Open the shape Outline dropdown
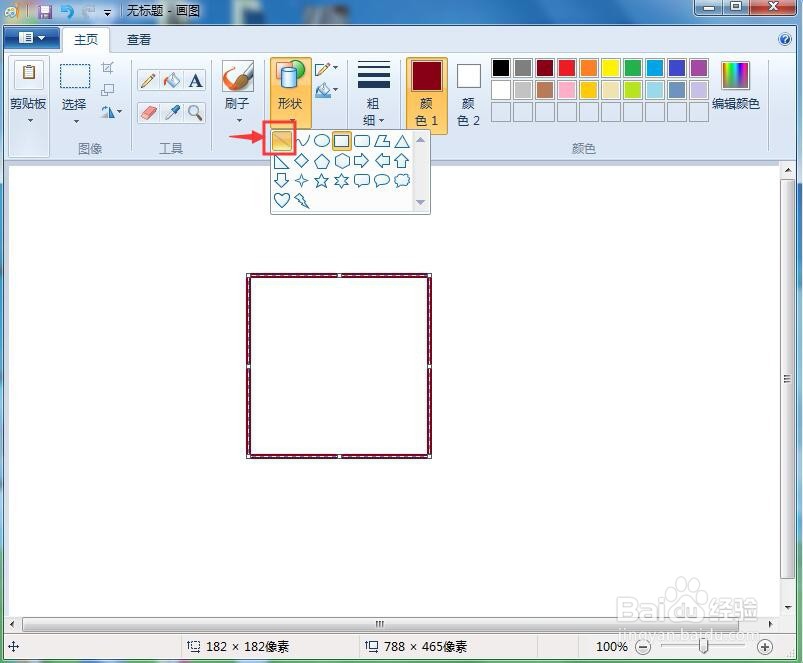This screenshot has width=803, height=663. (326, 69)
